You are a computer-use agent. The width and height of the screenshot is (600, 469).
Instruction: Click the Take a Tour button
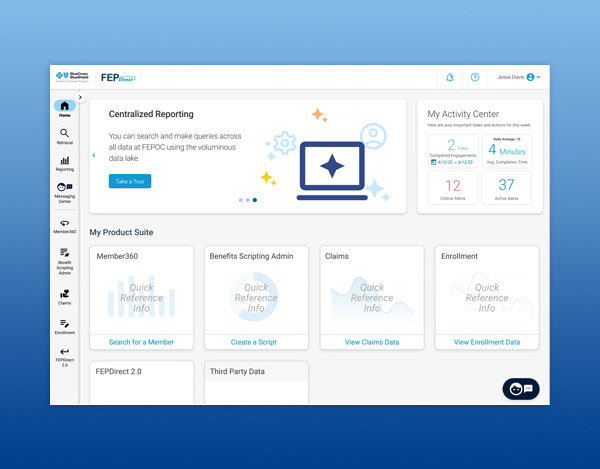point(130,181)
